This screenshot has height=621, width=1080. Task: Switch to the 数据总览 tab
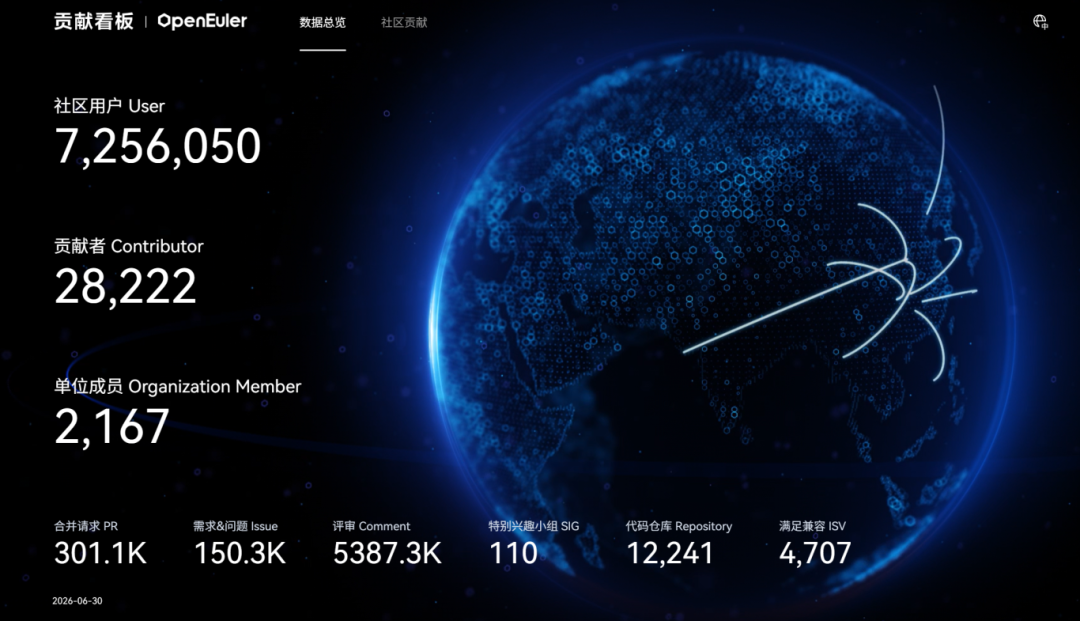click(322, 23)
